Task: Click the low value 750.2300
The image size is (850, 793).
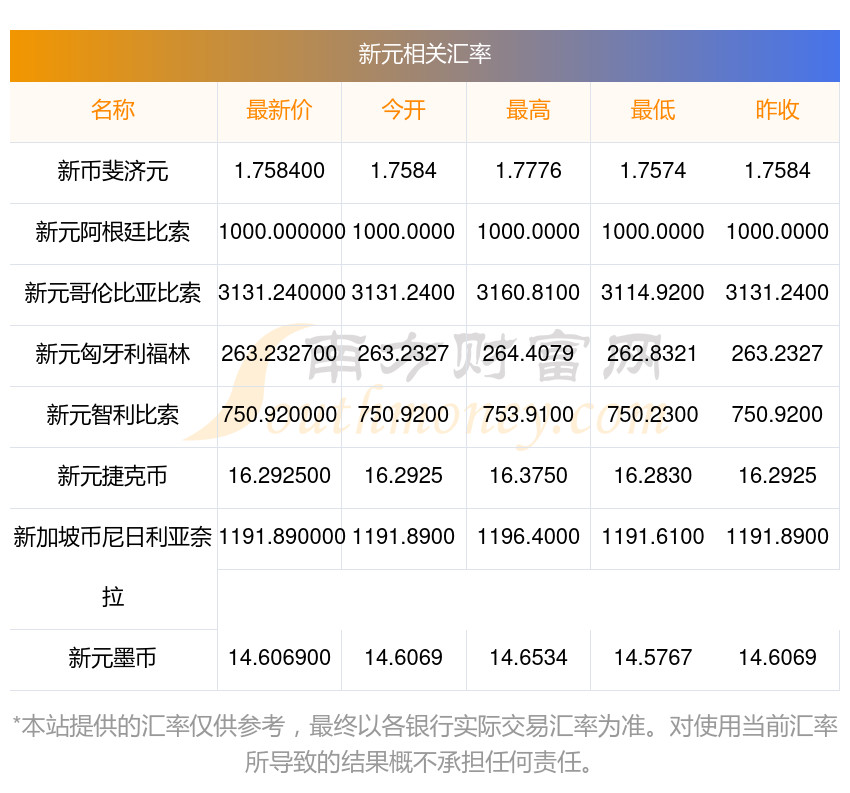Action: coord(652,415)
